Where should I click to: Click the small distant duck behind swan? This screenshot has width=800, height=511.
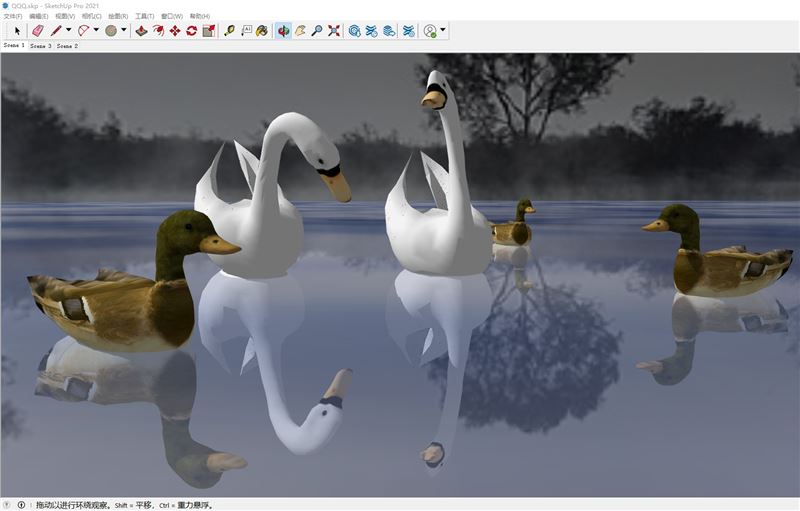515,224
